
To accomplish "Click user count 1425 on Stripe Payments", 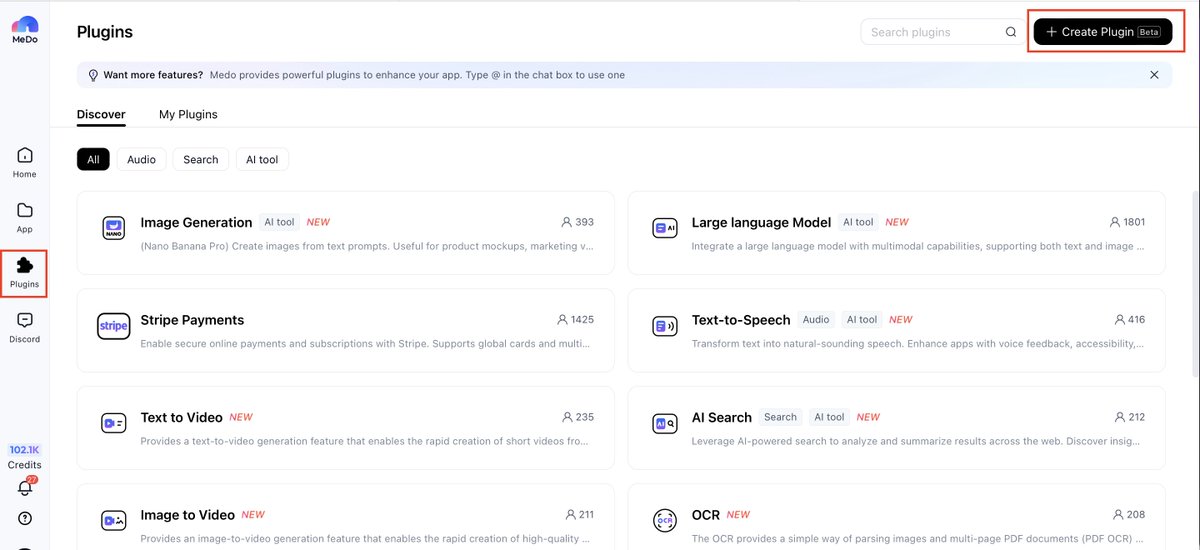I will (575, 320).
